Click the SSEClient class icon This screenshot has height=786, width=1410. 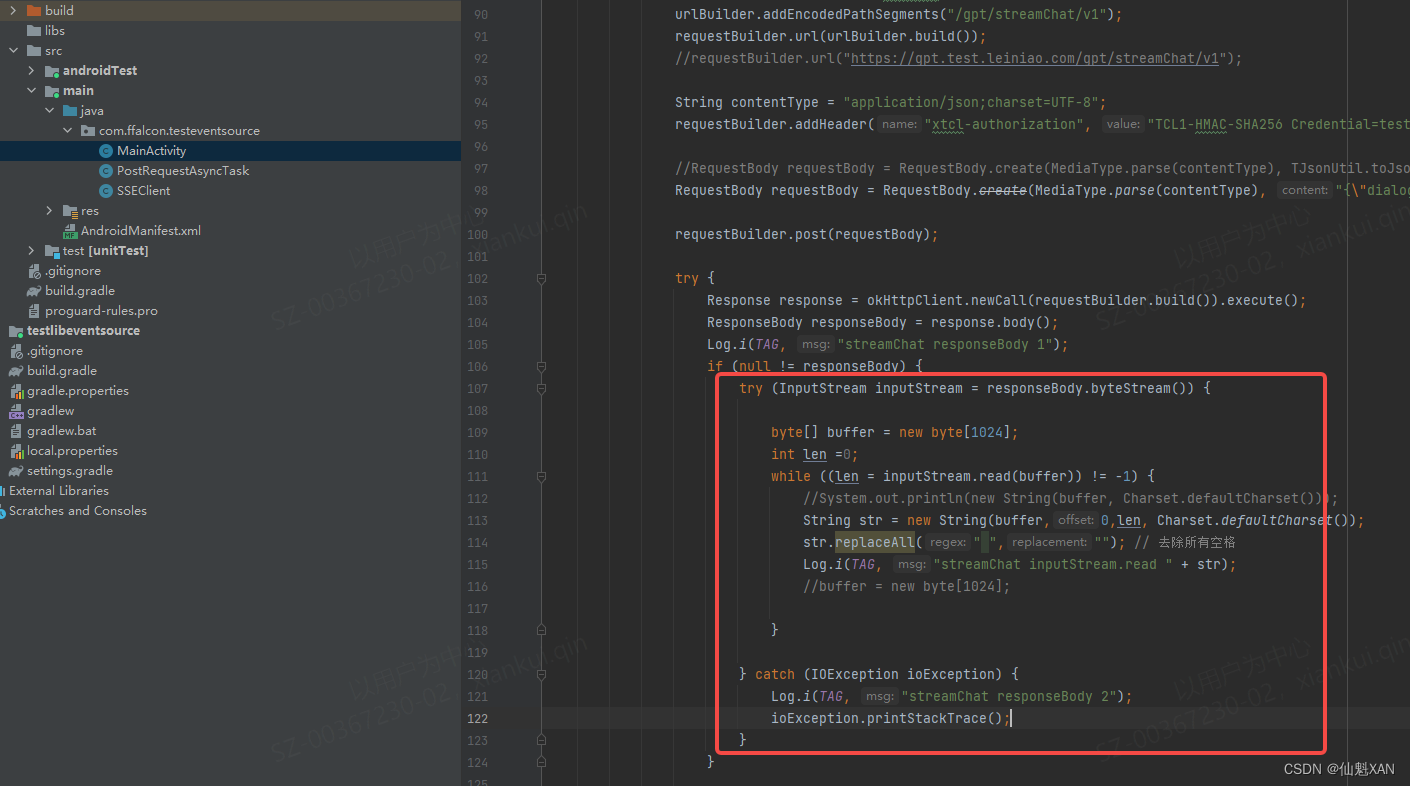[106, 191]
